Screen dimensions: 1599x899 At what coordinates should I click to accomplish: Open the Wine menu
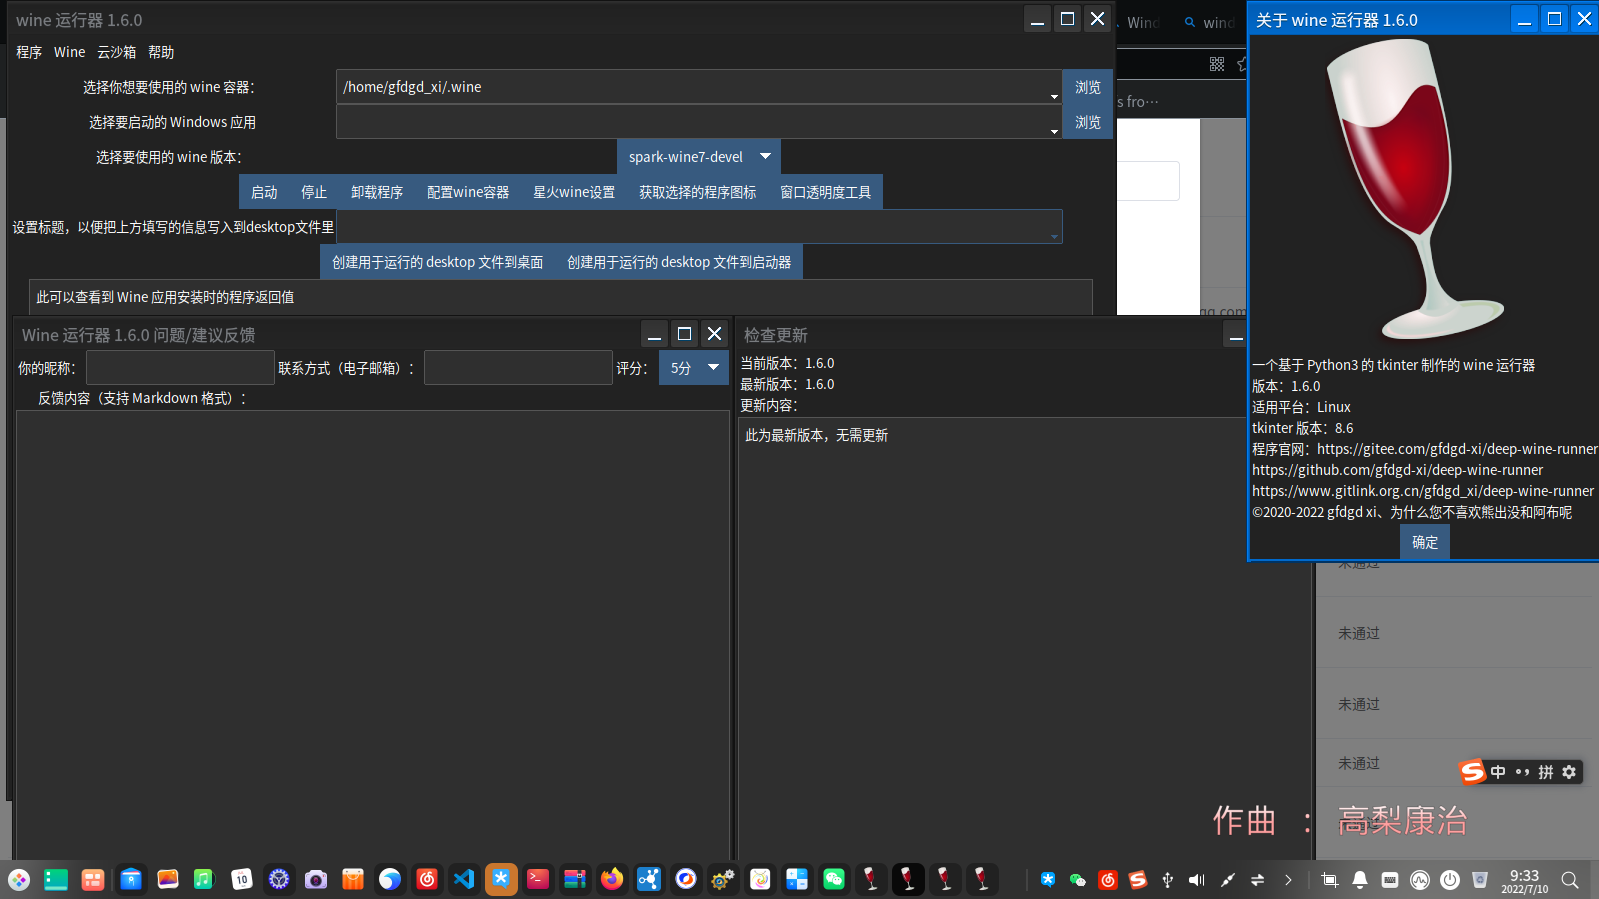70,52
